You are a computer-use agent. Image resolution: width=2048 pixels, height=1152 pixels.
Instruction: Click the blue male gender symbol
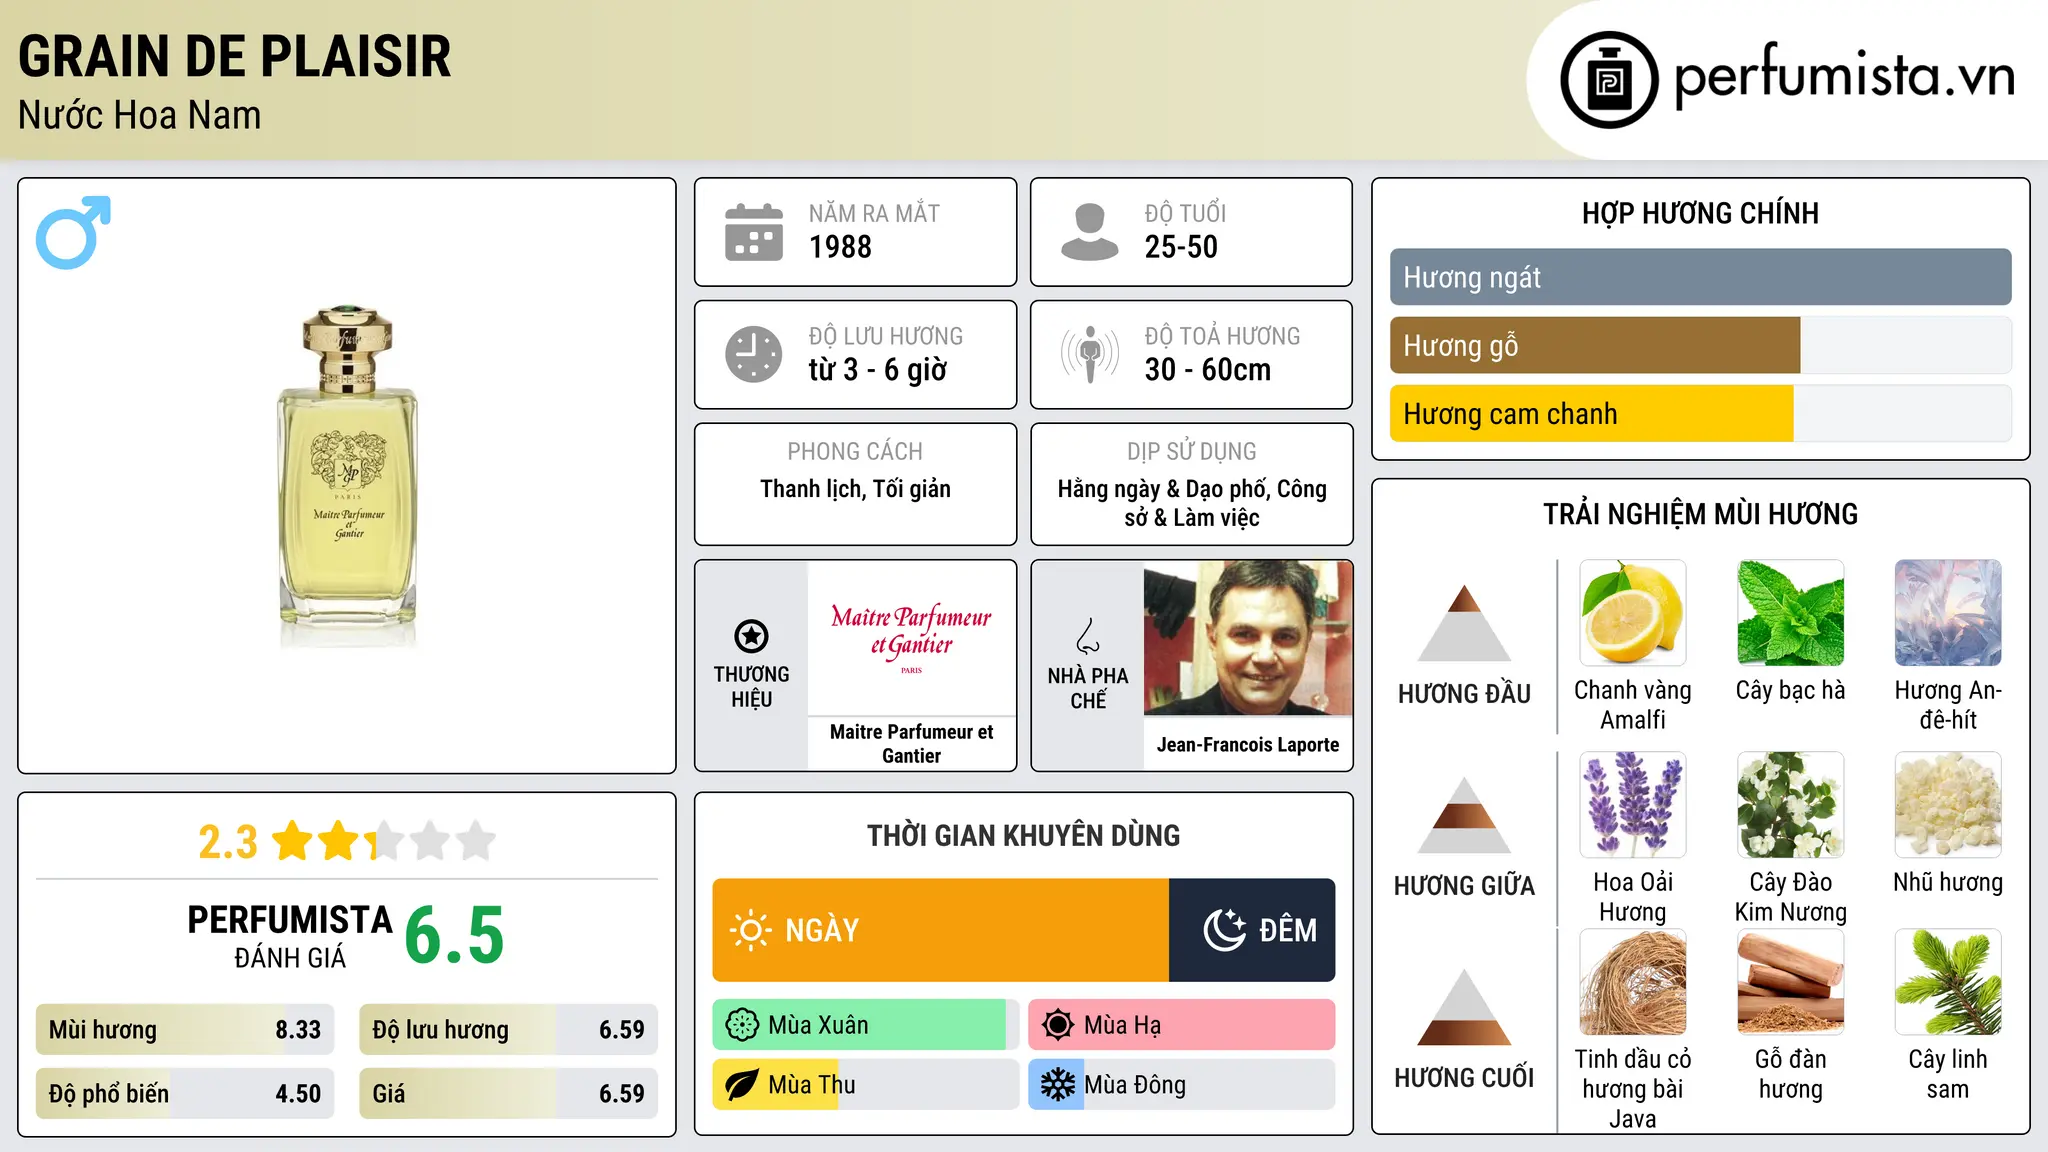tap(73, 232)
